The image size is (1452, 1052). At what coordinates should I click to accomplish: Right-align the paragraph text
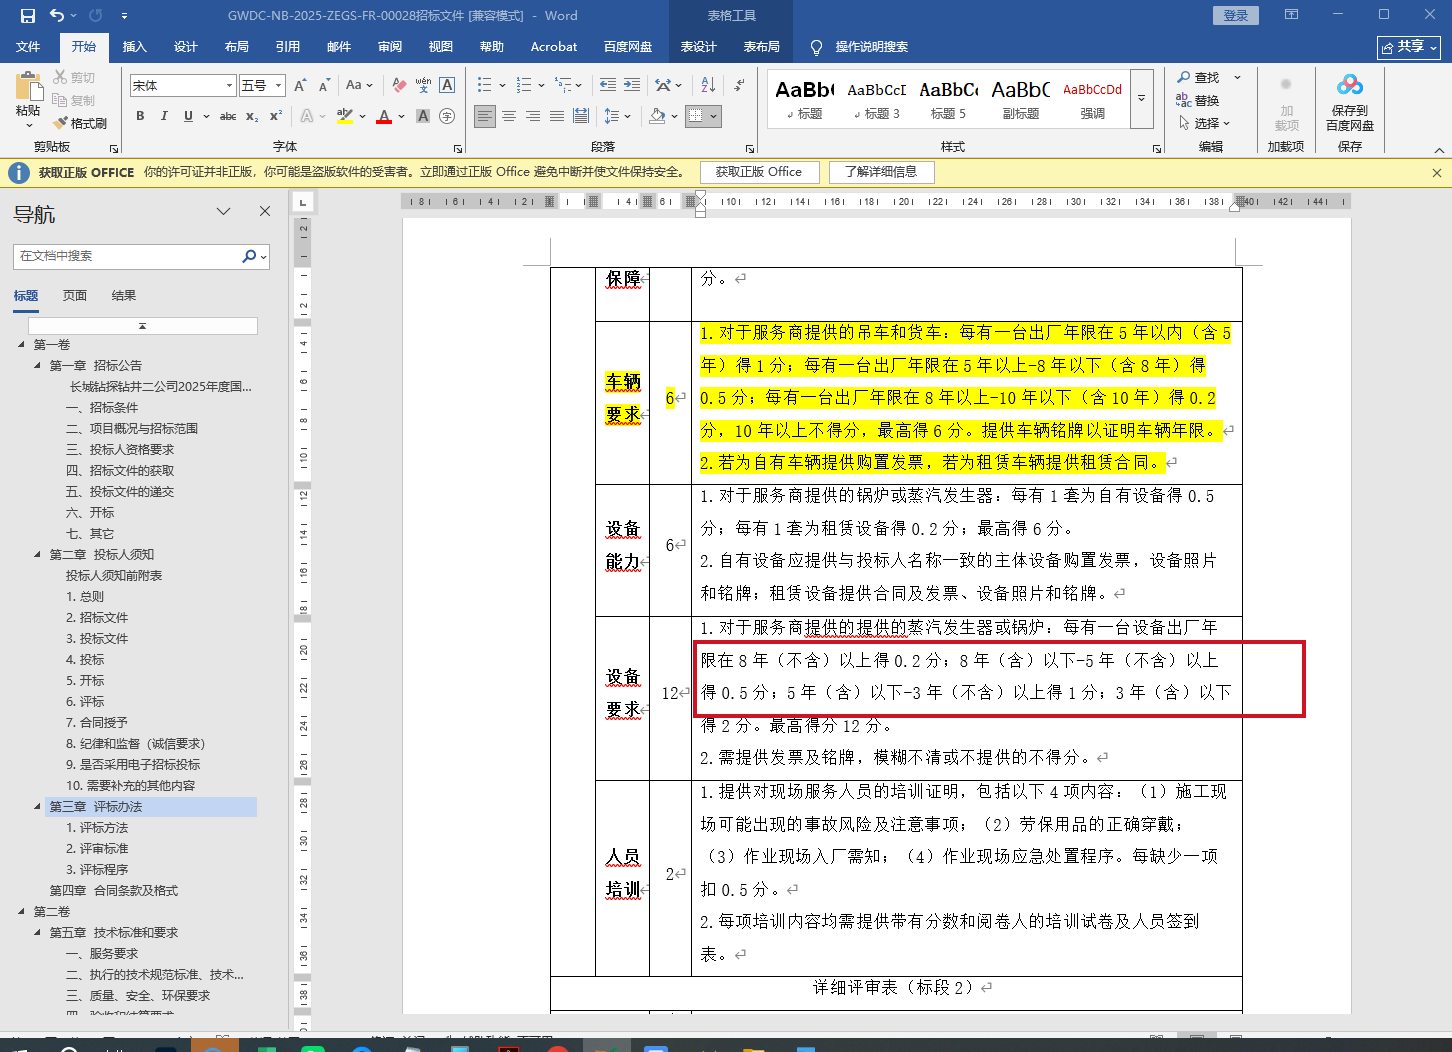click(533, 116)
